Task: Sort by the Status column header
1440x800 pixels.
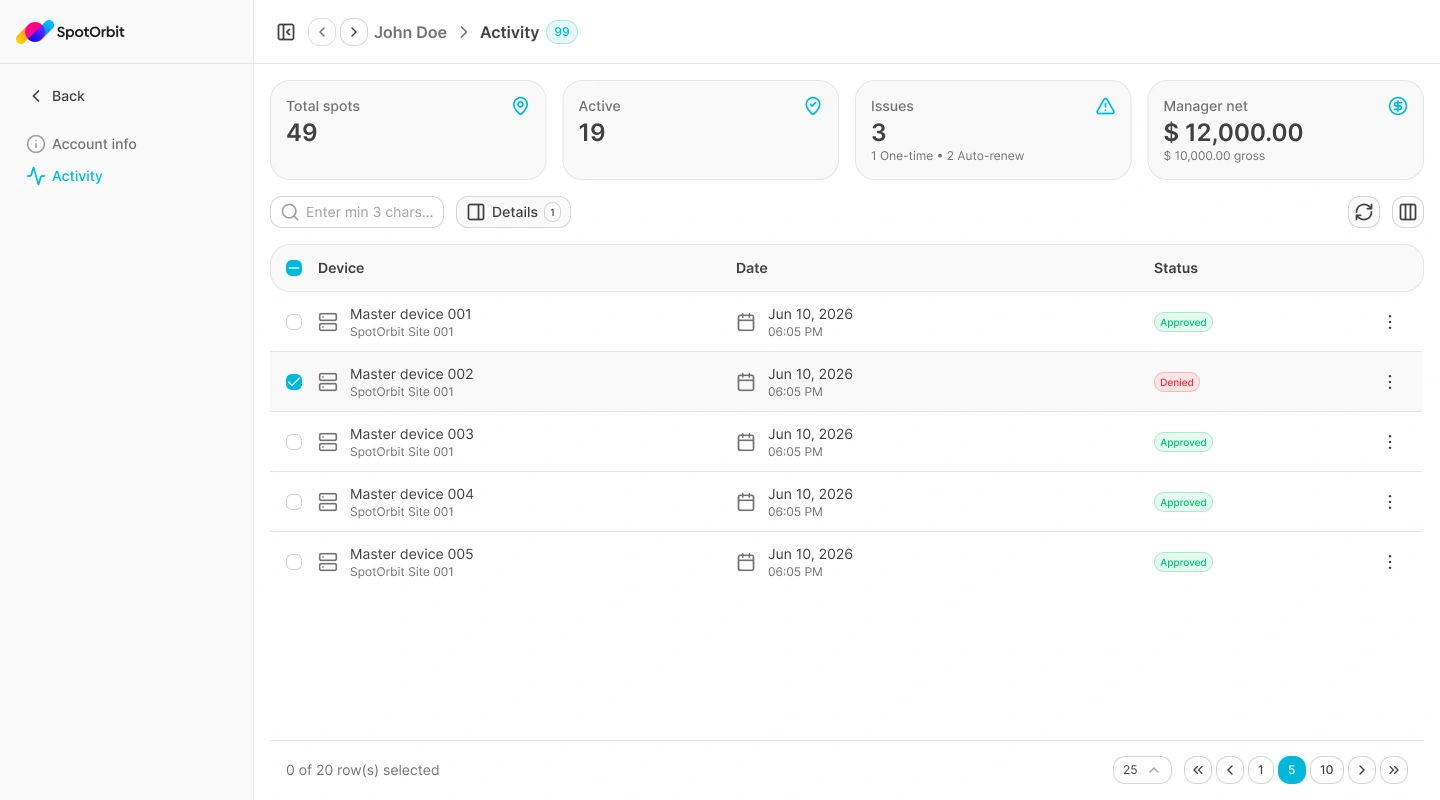Action: (1176, 268)
